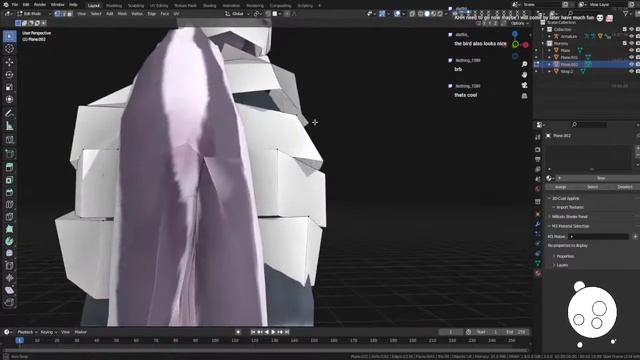640x360 pixels.
Task: Play the animation forward
Action: click(273, 332)
